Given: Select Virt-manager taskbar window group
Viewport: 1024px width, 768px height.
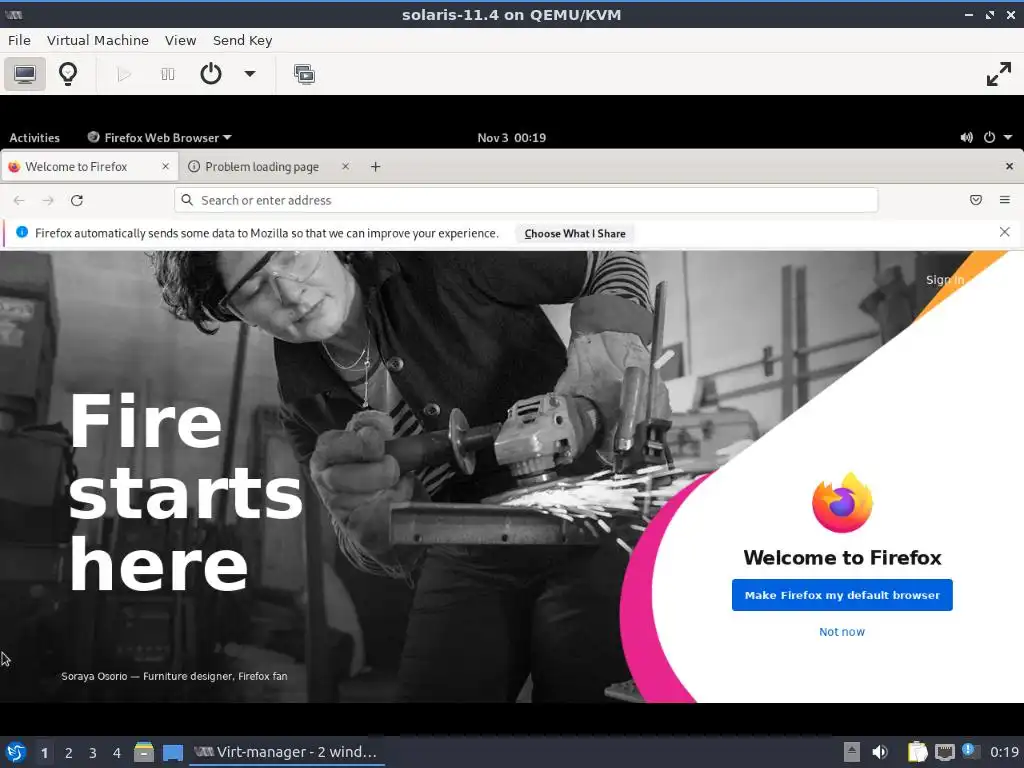Looking at the screenshot, I should (x=287, y=752).
